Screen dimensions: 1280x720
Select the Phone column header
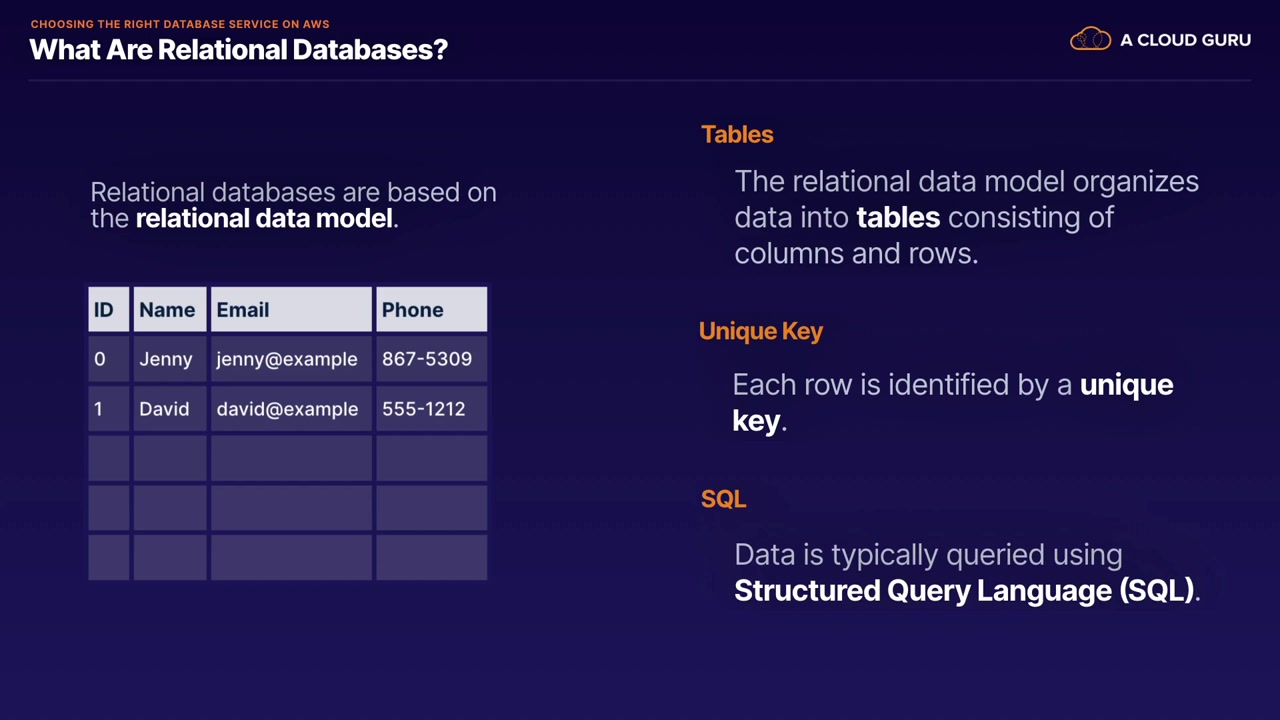[431, 310]
